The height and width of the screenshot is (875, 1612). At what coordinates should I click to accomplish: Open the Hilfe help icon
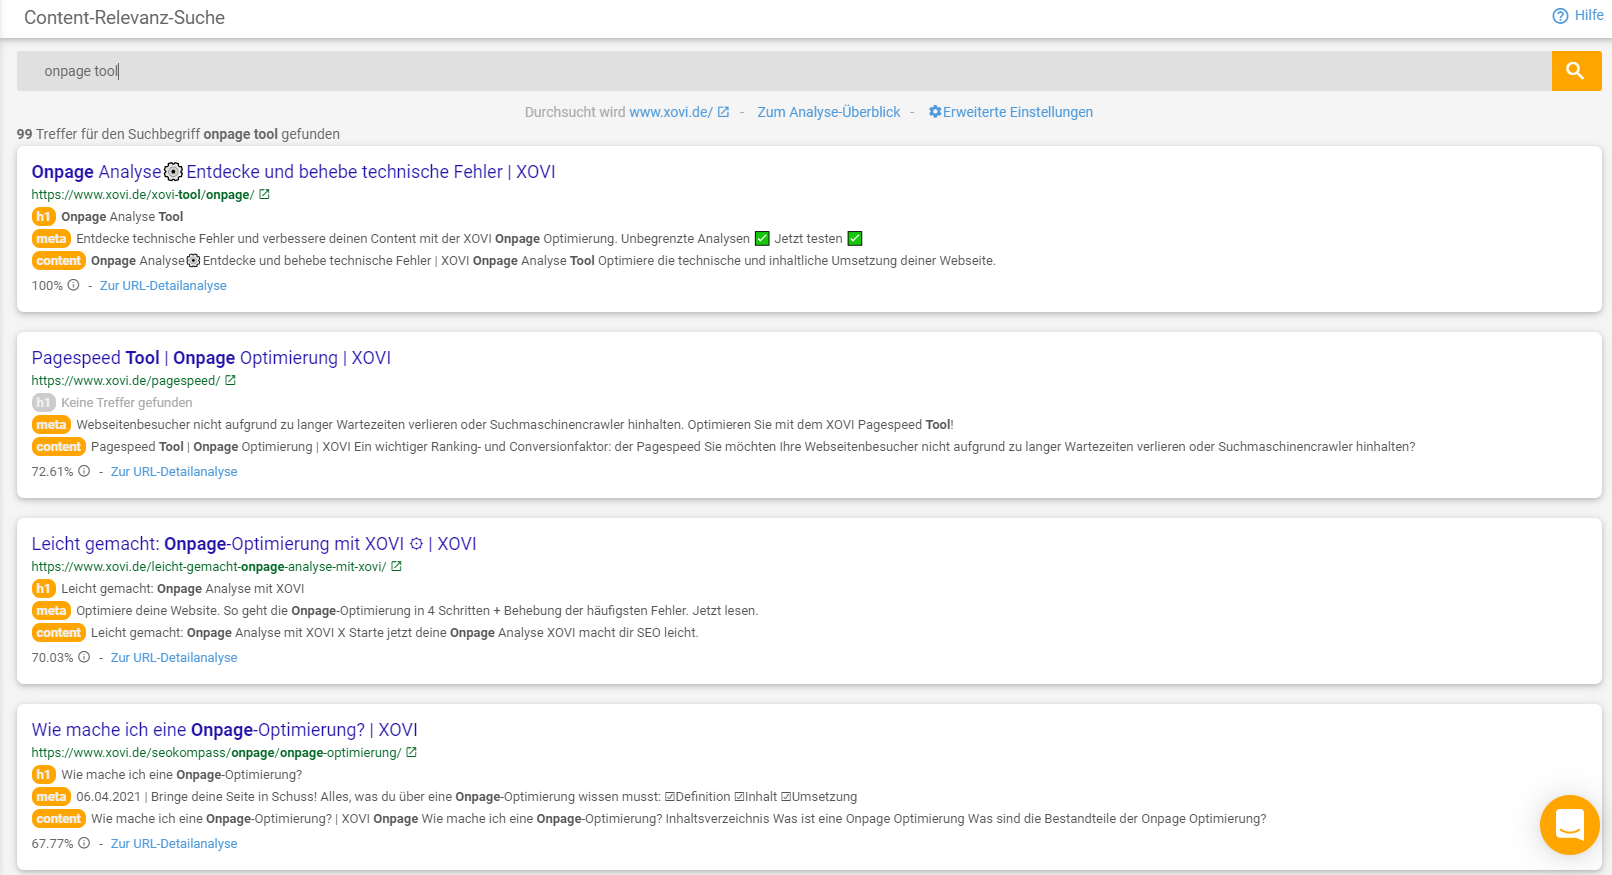[1560, 16]
